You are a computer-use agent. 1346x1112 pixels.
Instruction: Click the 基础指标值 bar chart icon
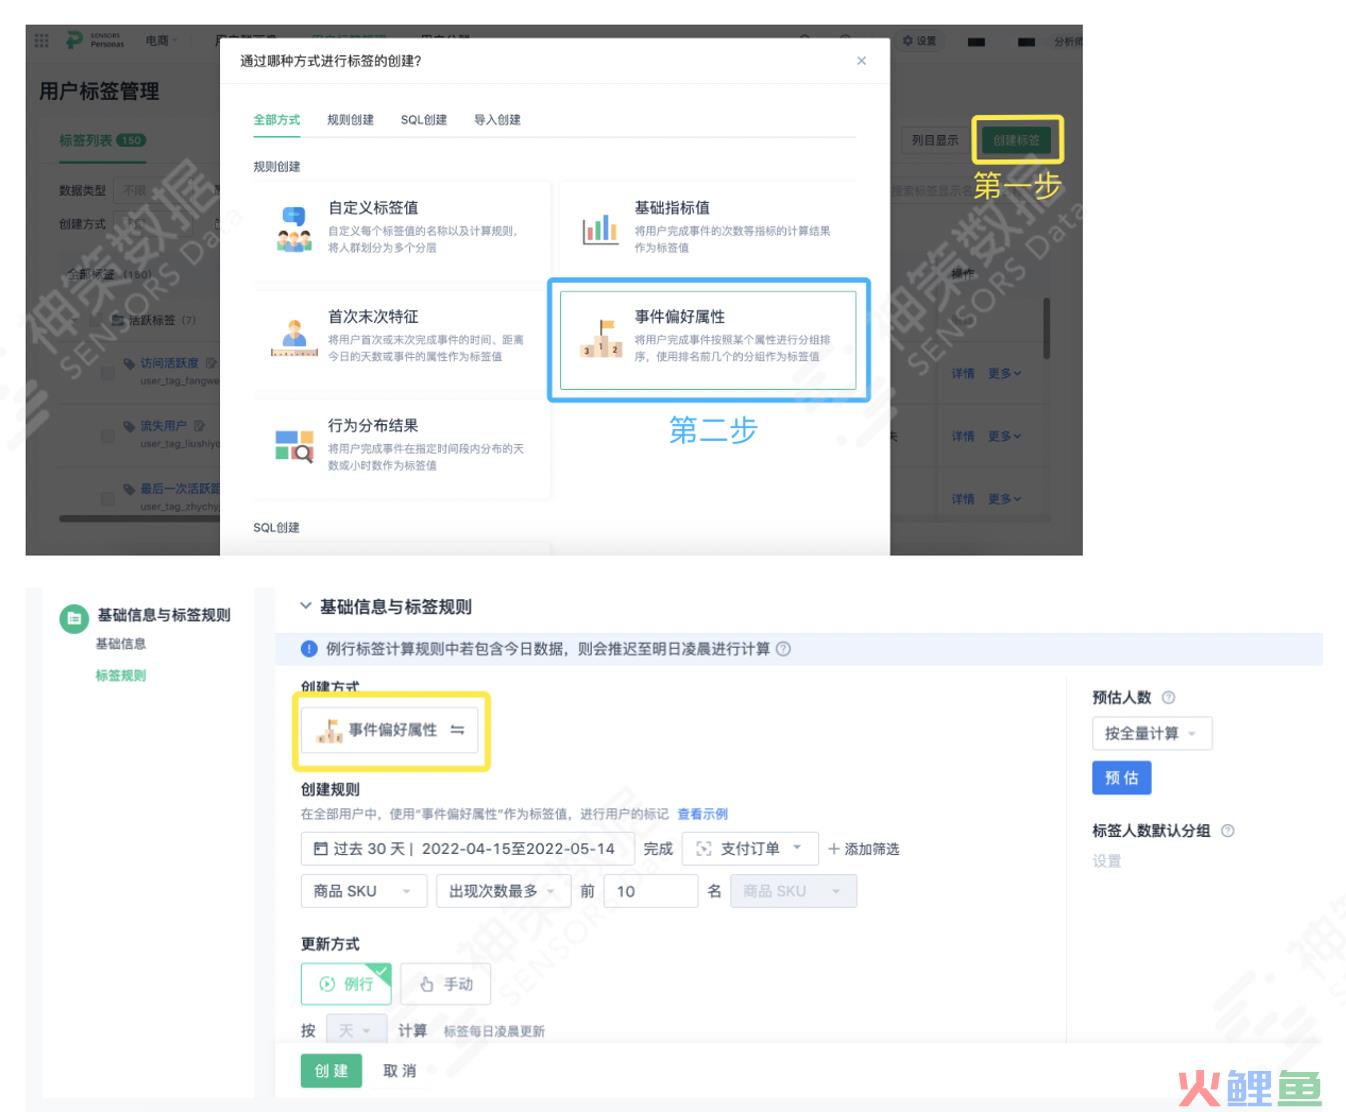pos(600,228)
